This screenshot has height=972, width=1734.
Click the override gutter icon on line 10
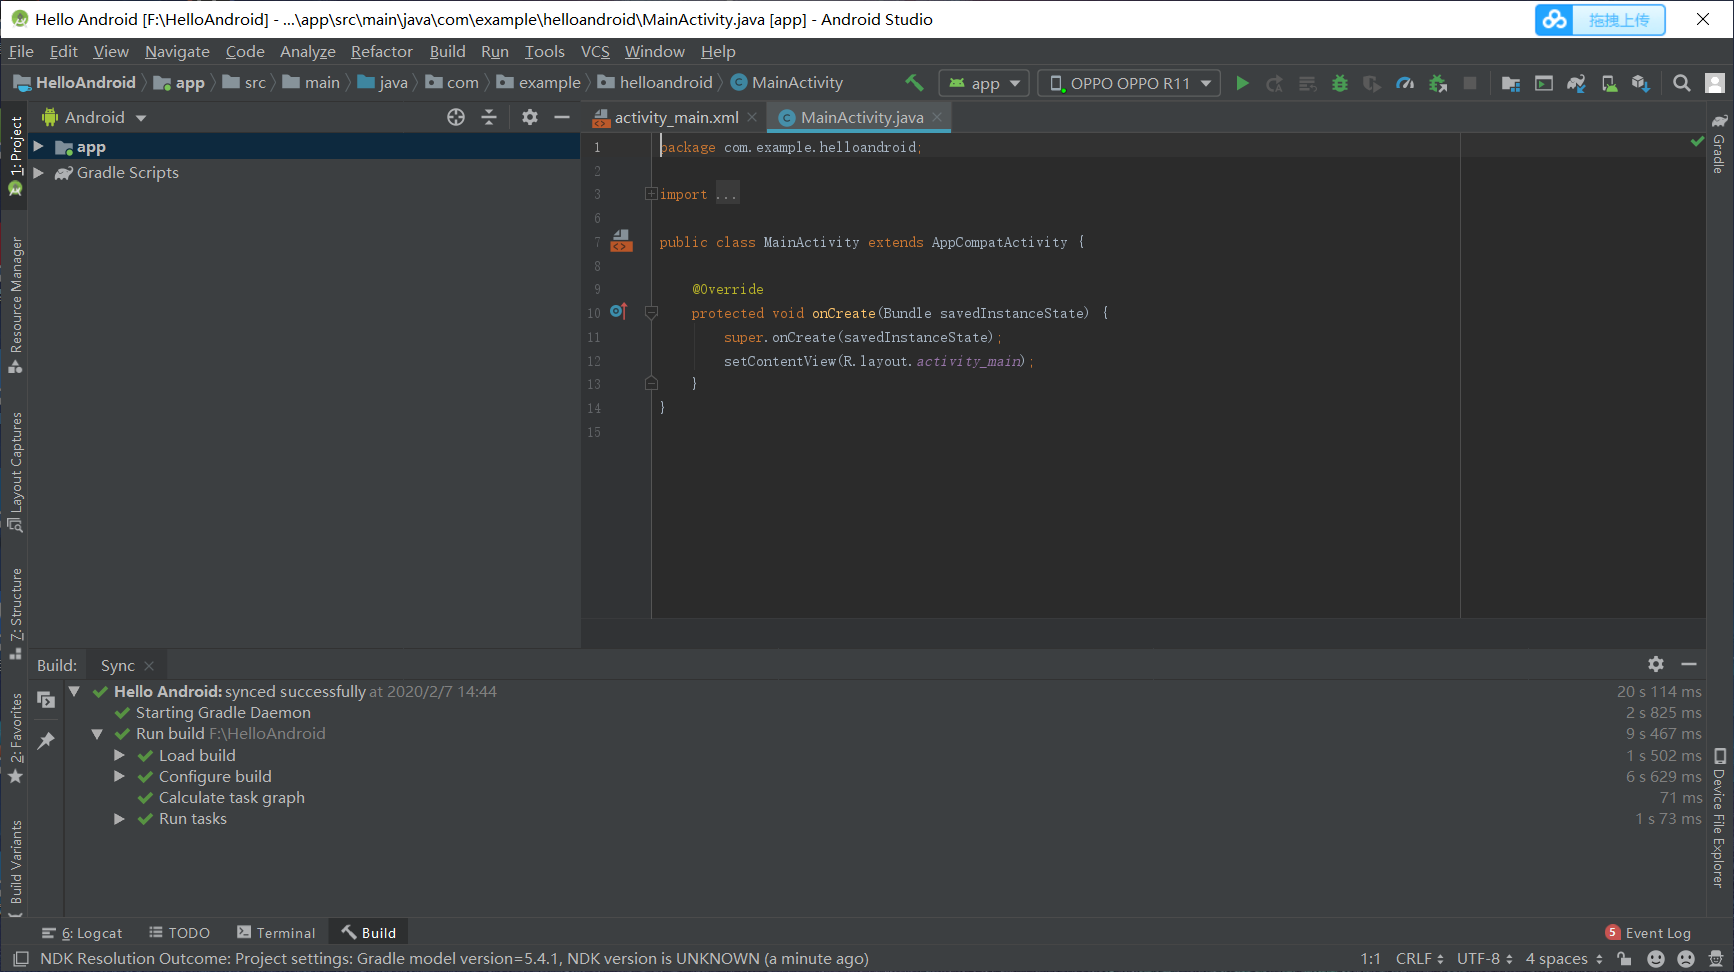point(618,311)
